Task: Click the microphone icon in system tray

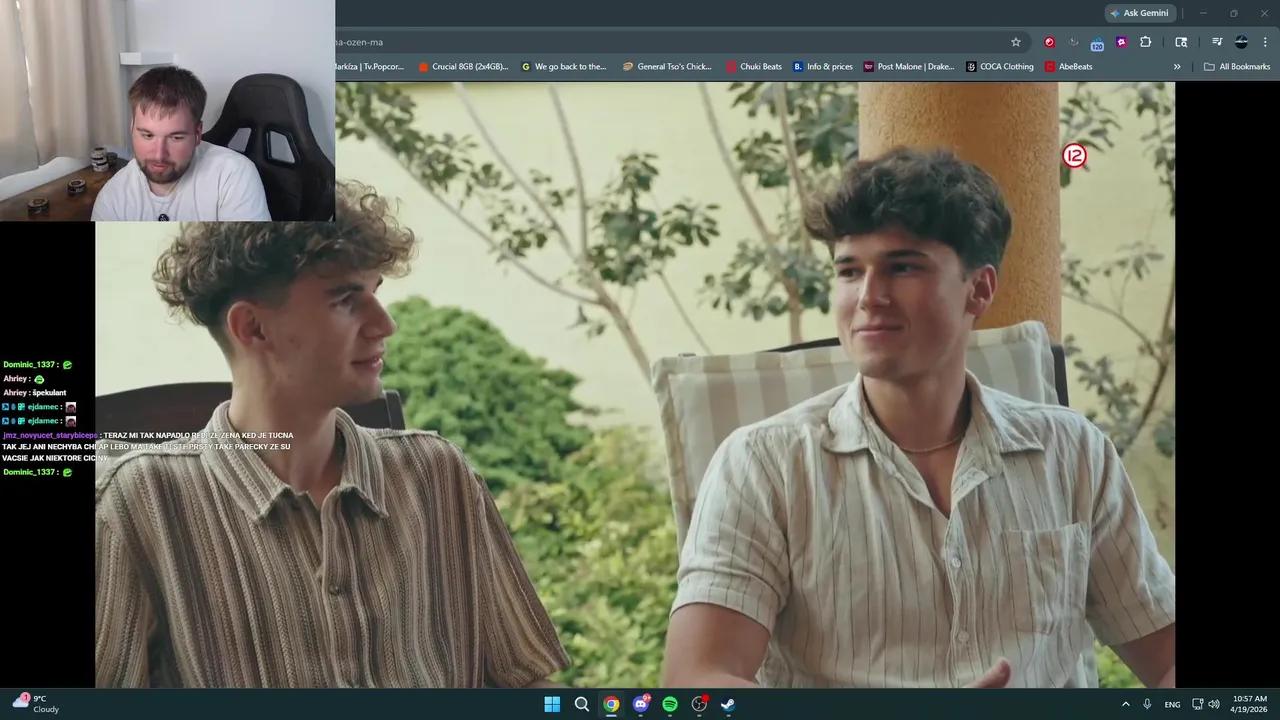Action: (x=1147, y=704)
